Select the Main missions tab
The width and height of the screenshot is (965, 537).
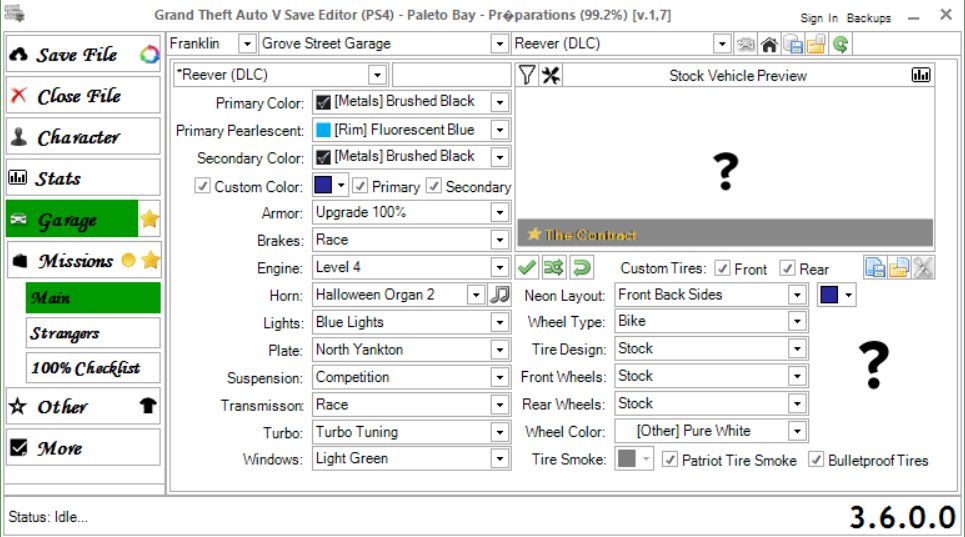[93, 298]
